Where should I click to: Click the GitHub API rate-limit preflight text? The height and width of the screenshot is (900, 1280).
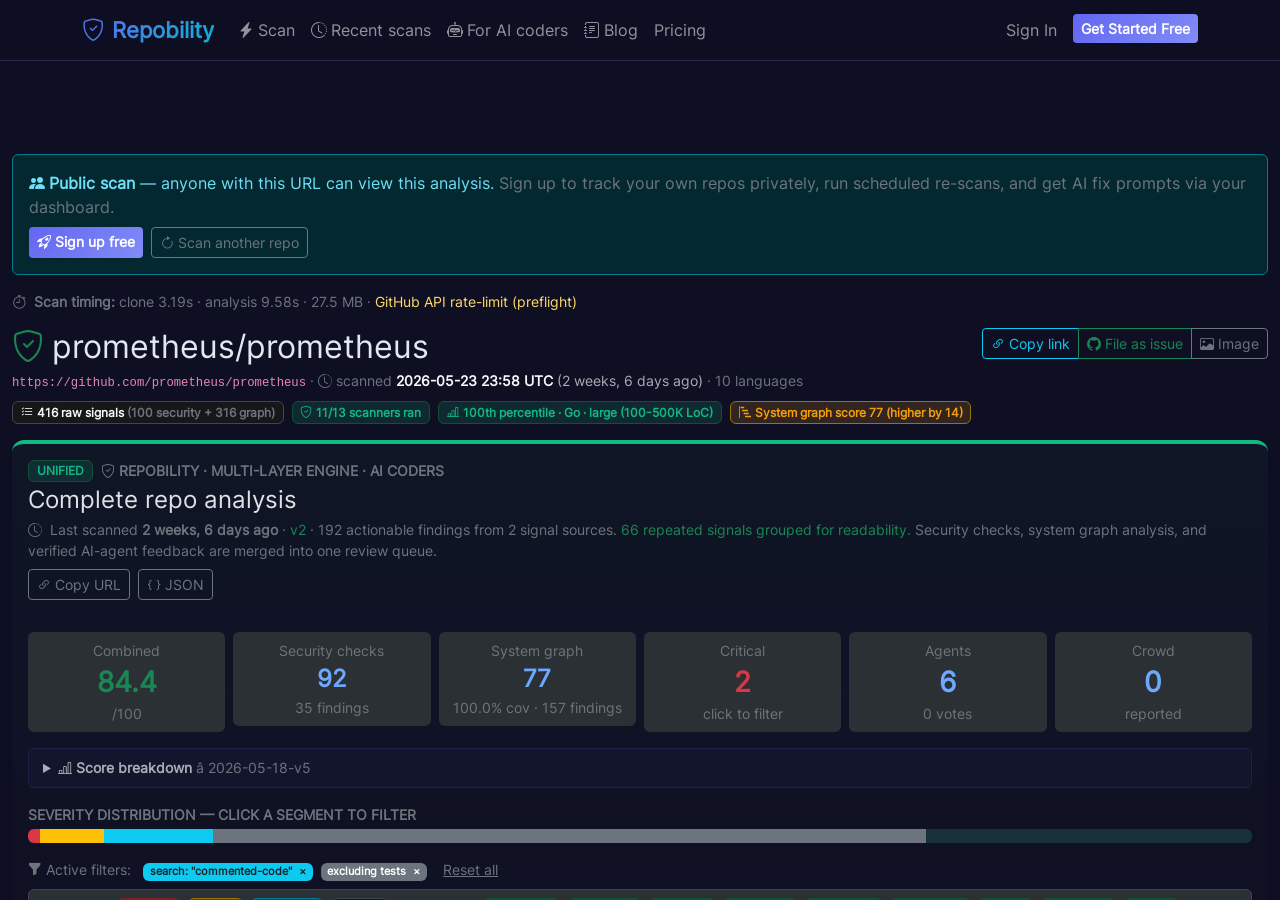point(476,302)
